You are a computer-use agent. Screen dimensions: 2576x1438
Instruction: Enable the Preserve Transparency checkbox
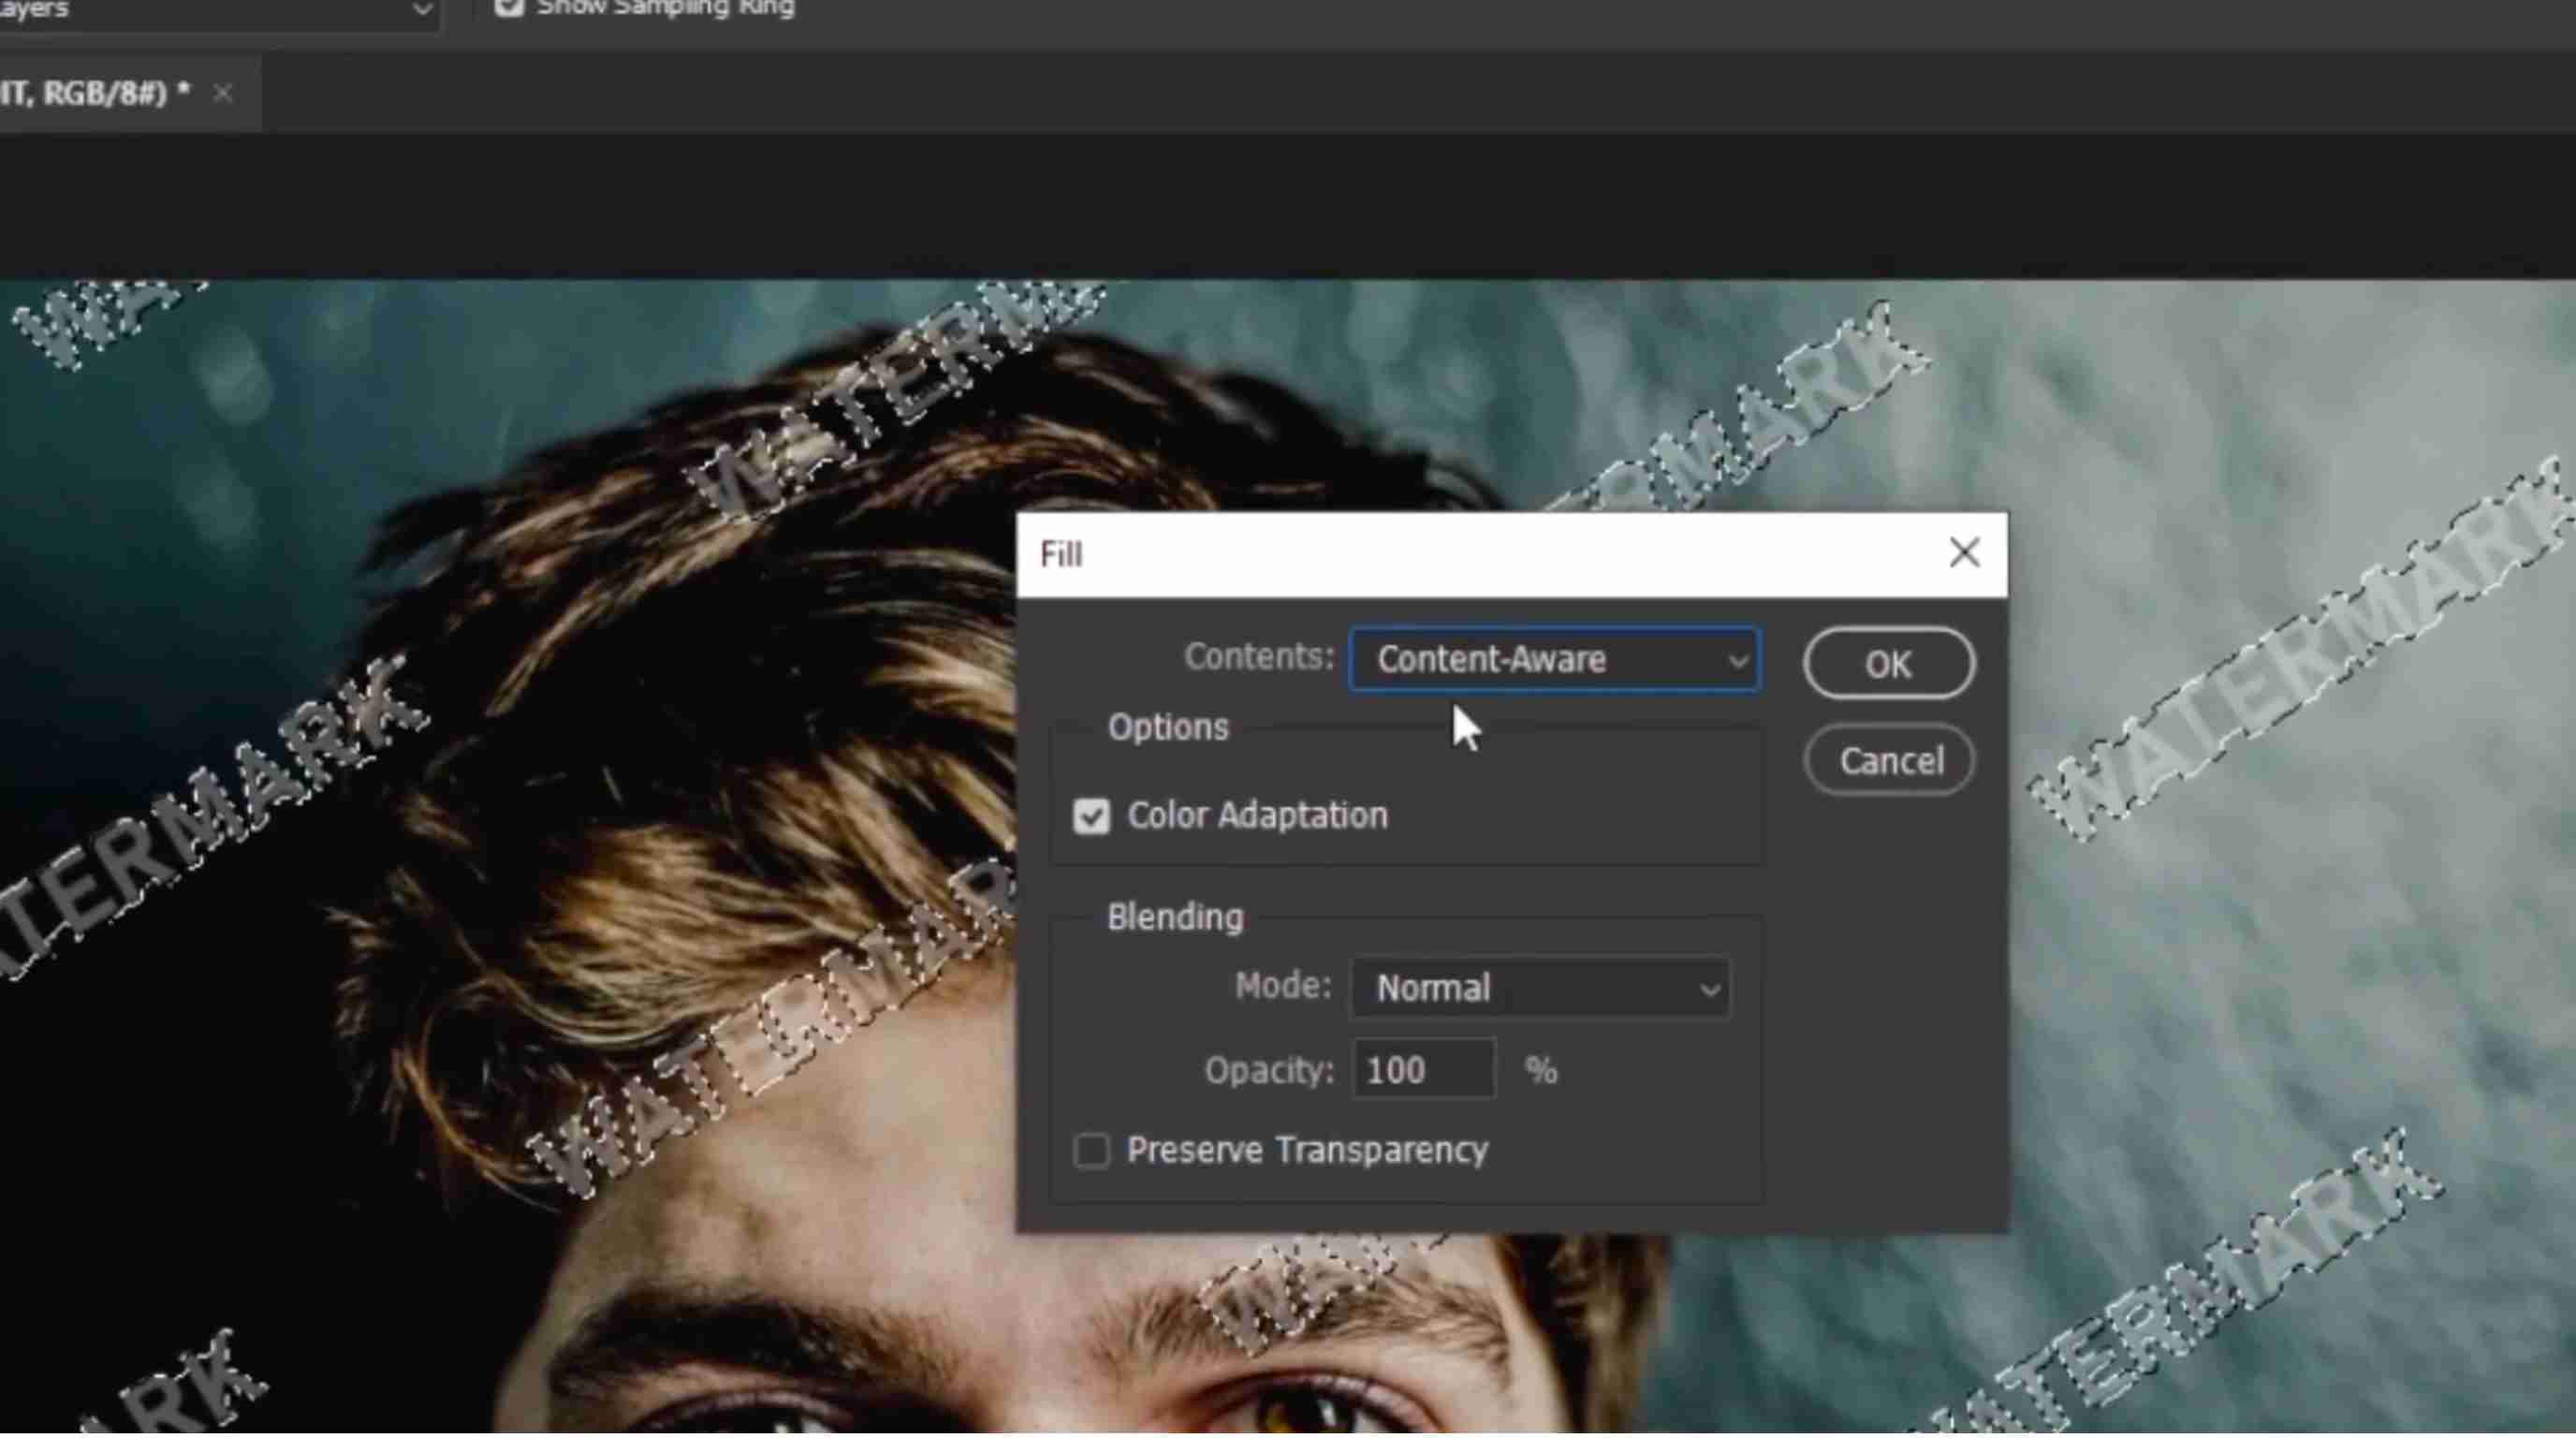coord(1091,1151)
